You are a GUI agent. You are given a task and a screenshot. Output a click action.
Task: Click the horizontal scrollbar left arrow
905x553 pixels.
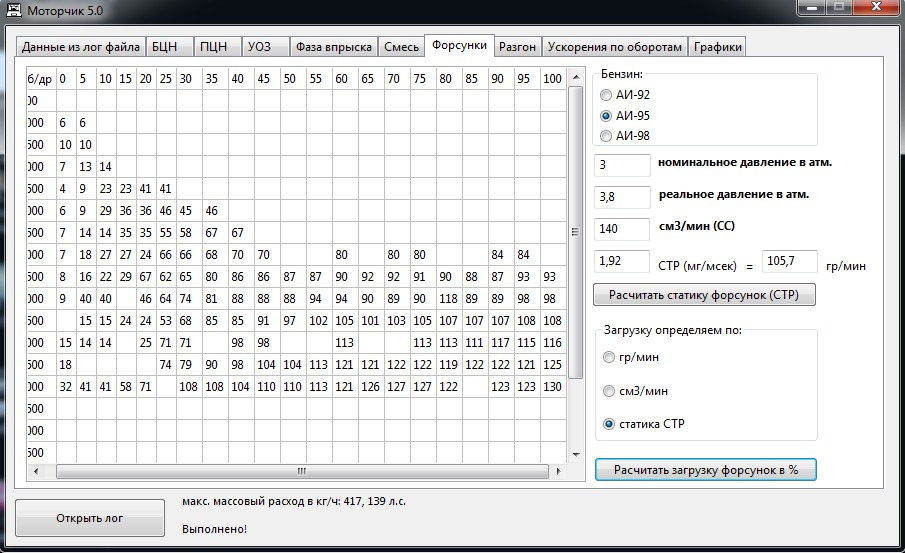[x=36, y=471]
